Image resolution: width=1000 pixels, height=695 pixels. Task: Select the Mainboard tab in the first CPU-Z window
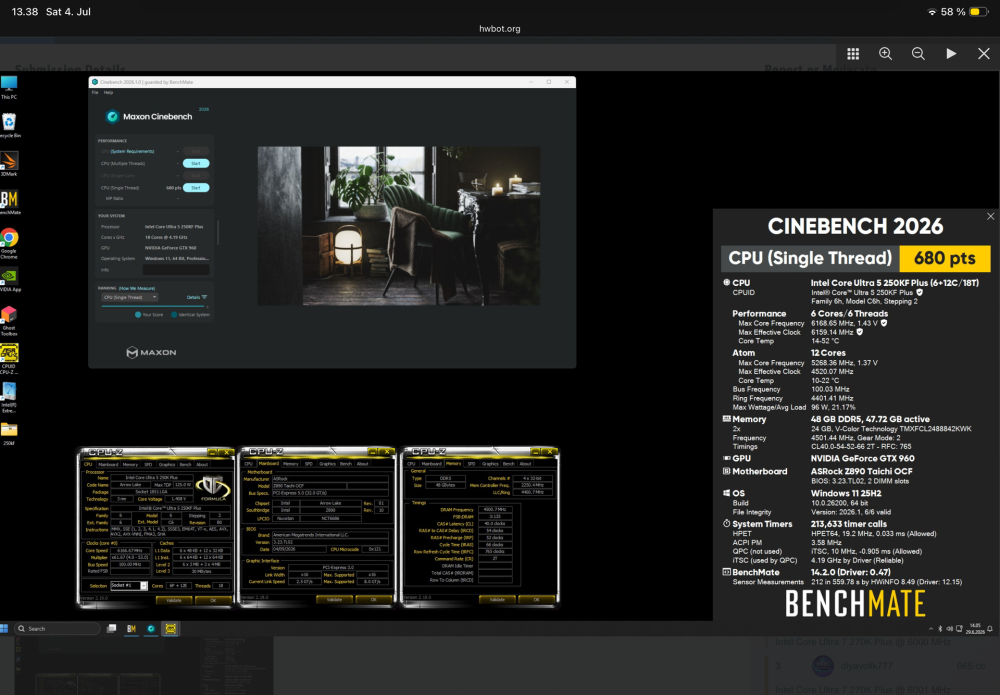tap(108, 464)
